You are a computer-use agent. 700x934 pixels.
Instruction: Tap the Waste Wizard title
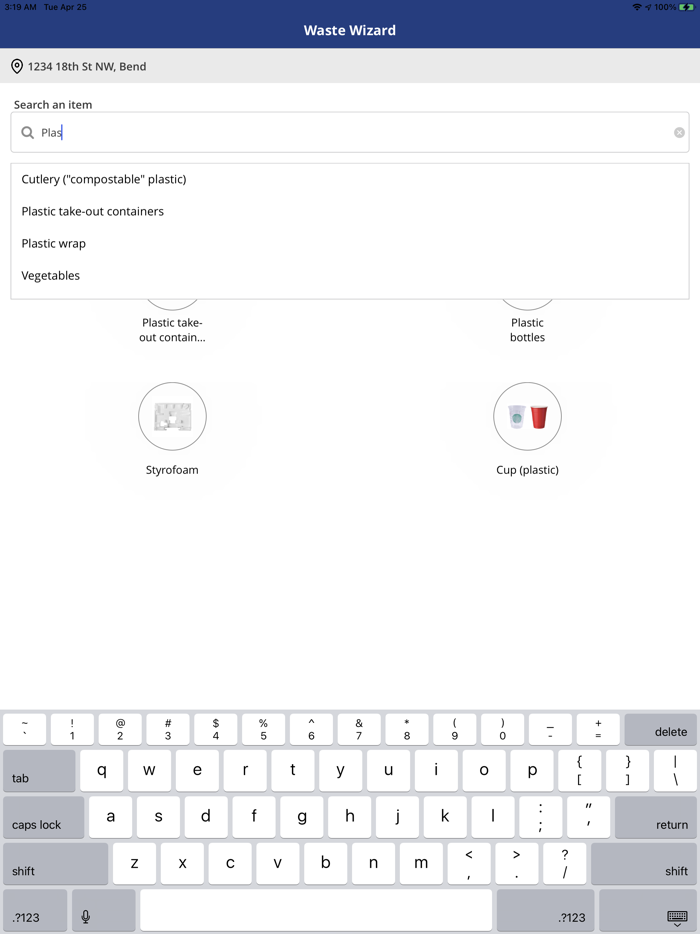click(x=350, y=30)
